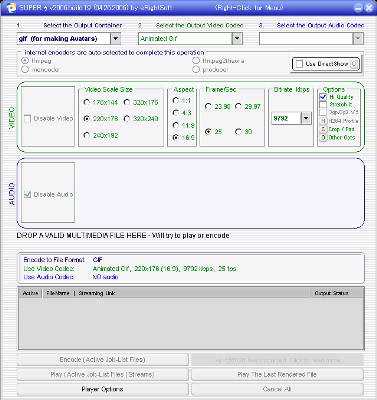This screenshot has height=400, width=377.
Task: Open the Other Opts option icon
Action: pyautogui.click(x=323, y=137)
